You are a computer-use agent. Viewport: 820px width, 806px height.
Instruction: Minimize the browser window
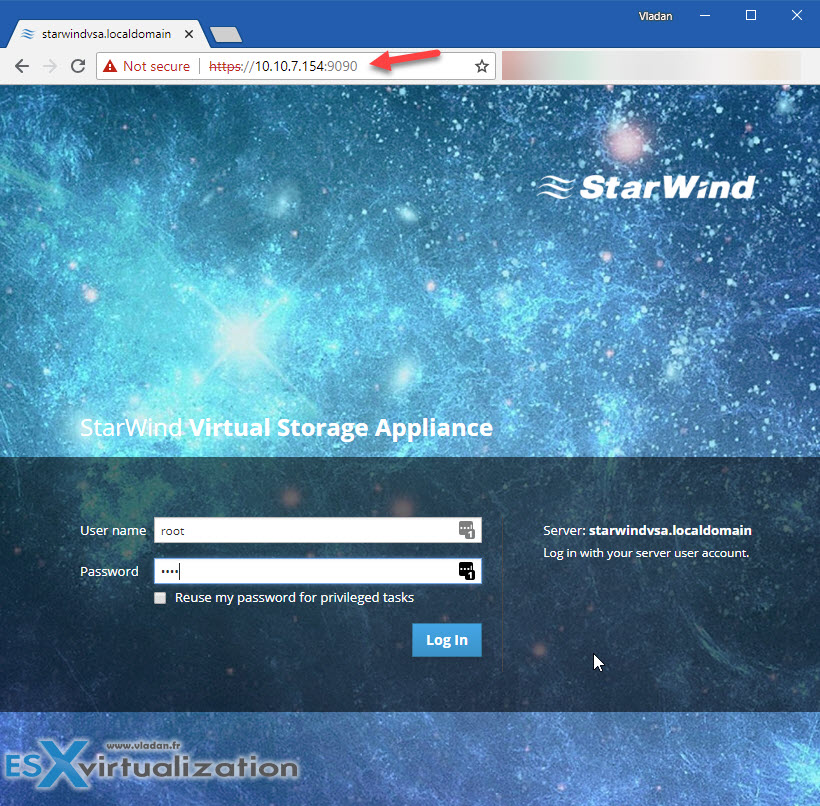point(705,16)
